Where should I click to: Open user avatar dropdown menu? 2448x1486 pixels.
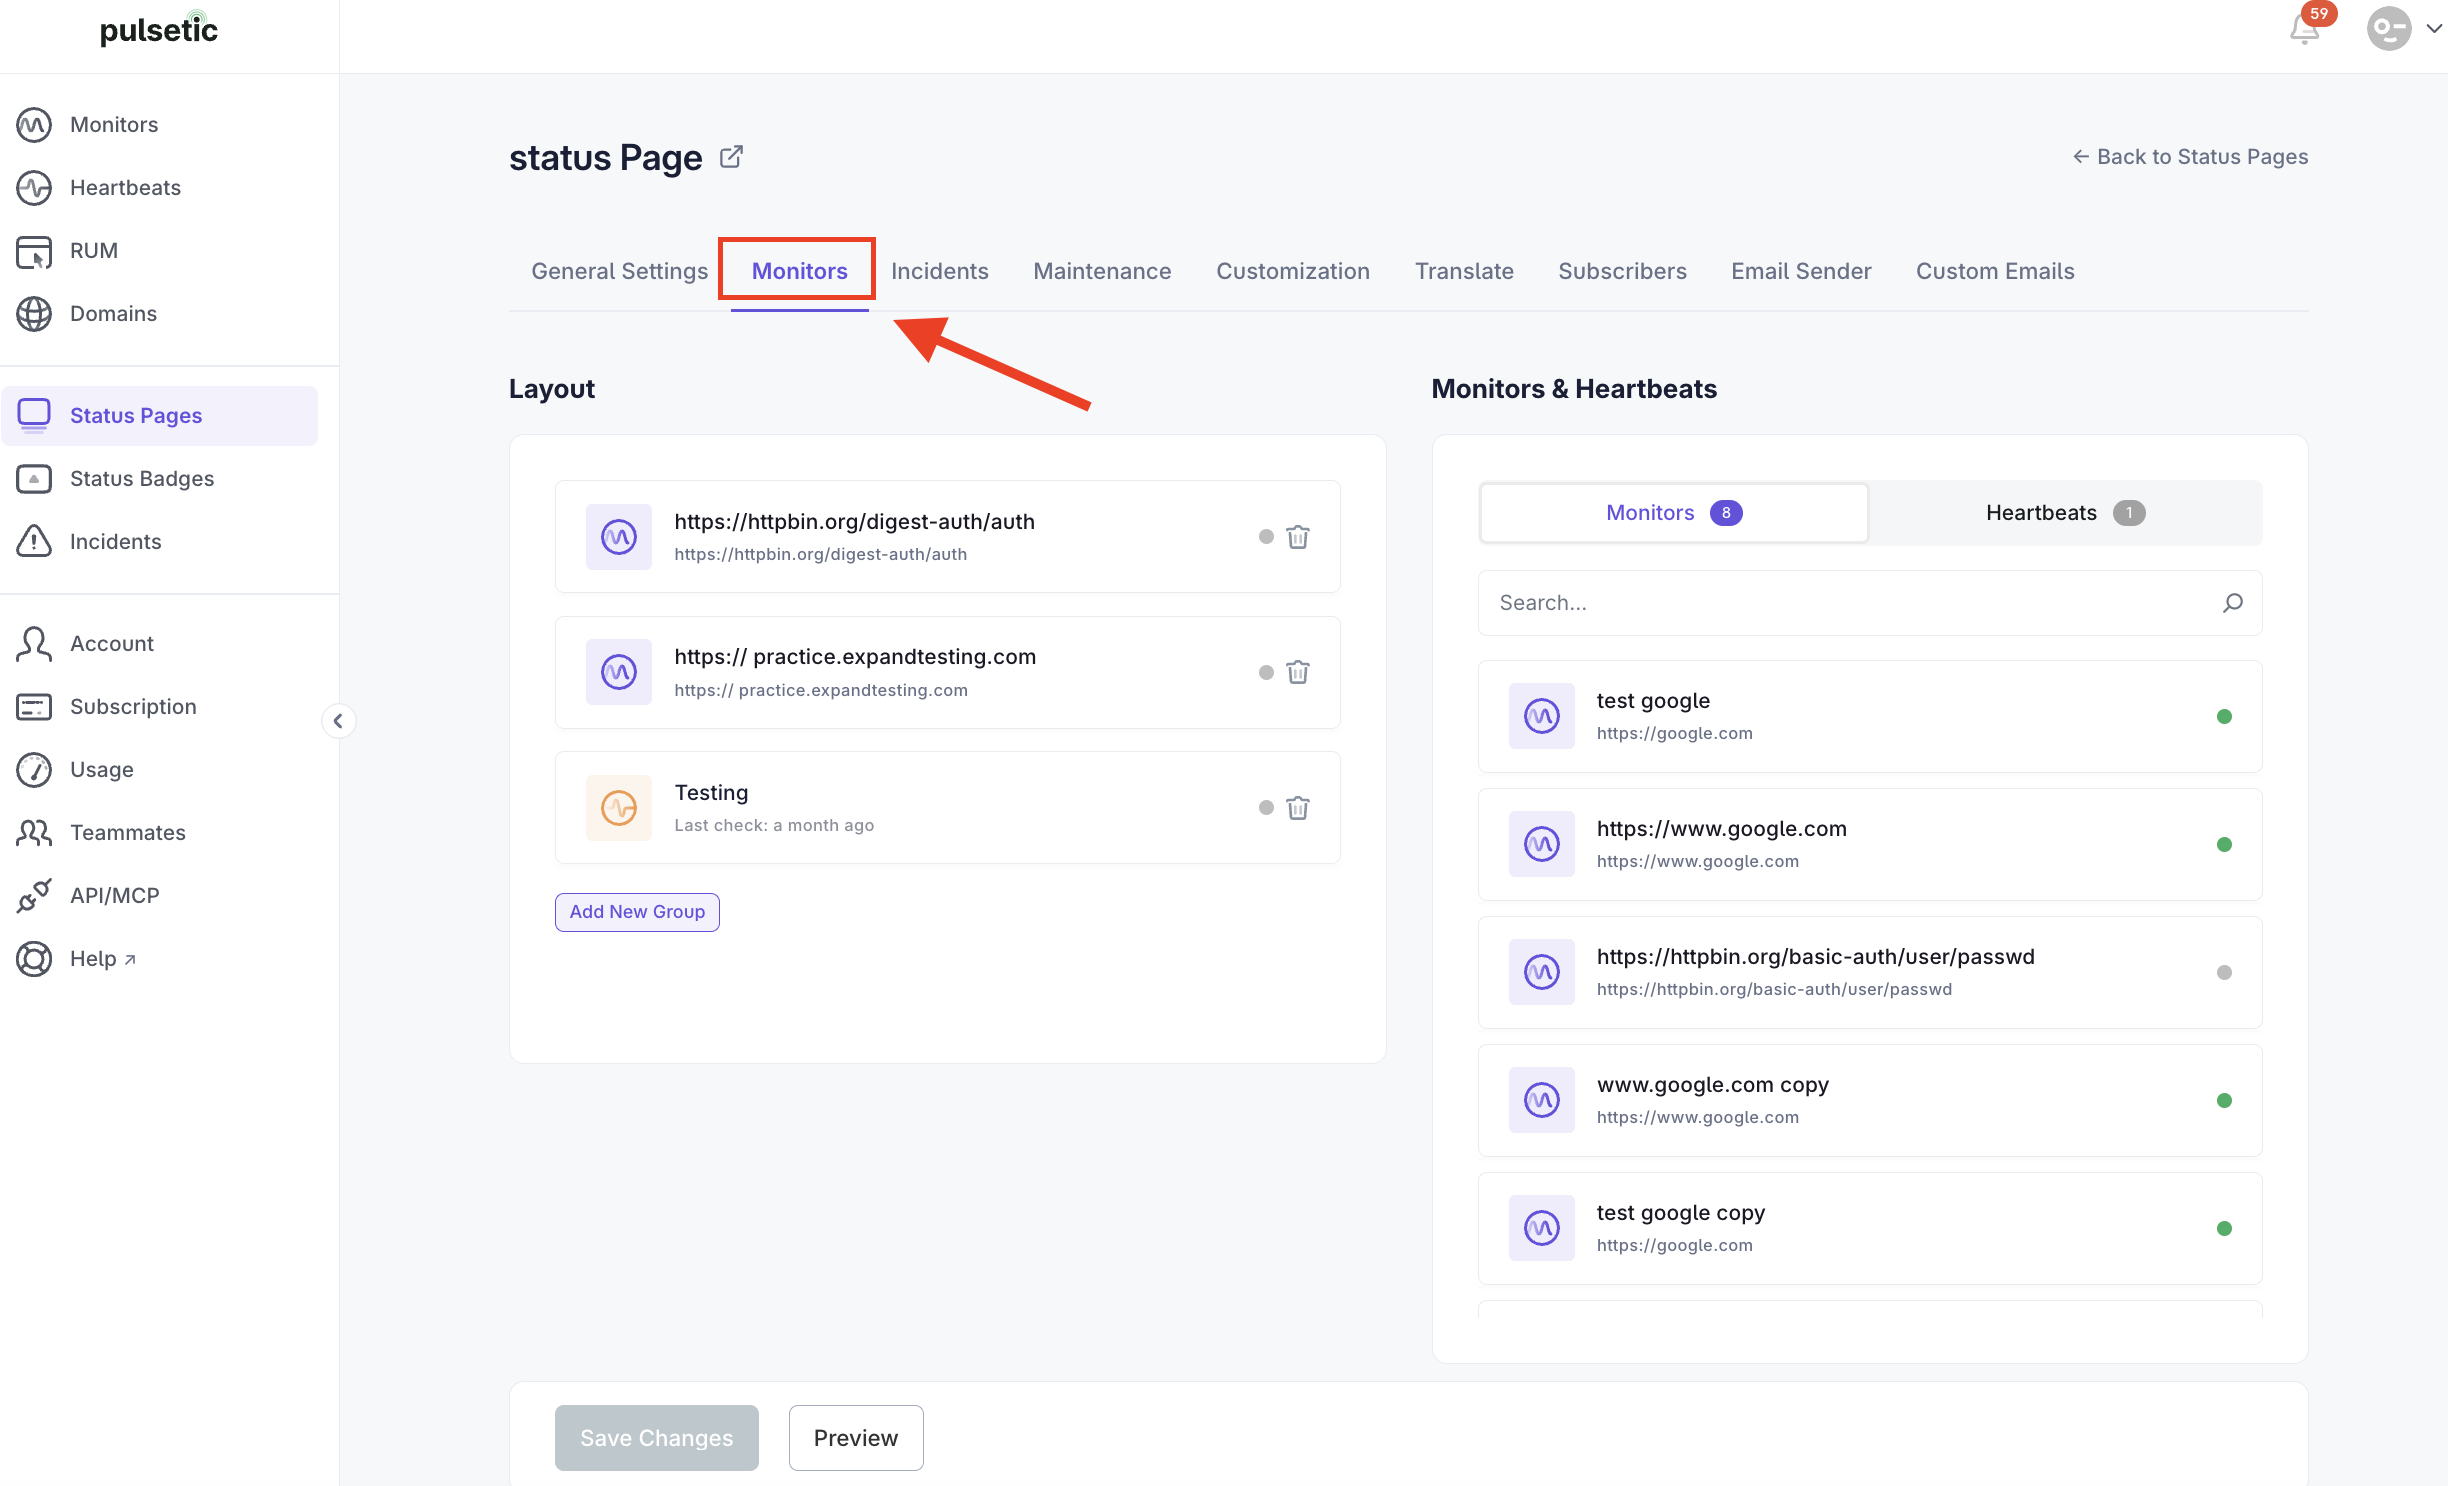2403,29
